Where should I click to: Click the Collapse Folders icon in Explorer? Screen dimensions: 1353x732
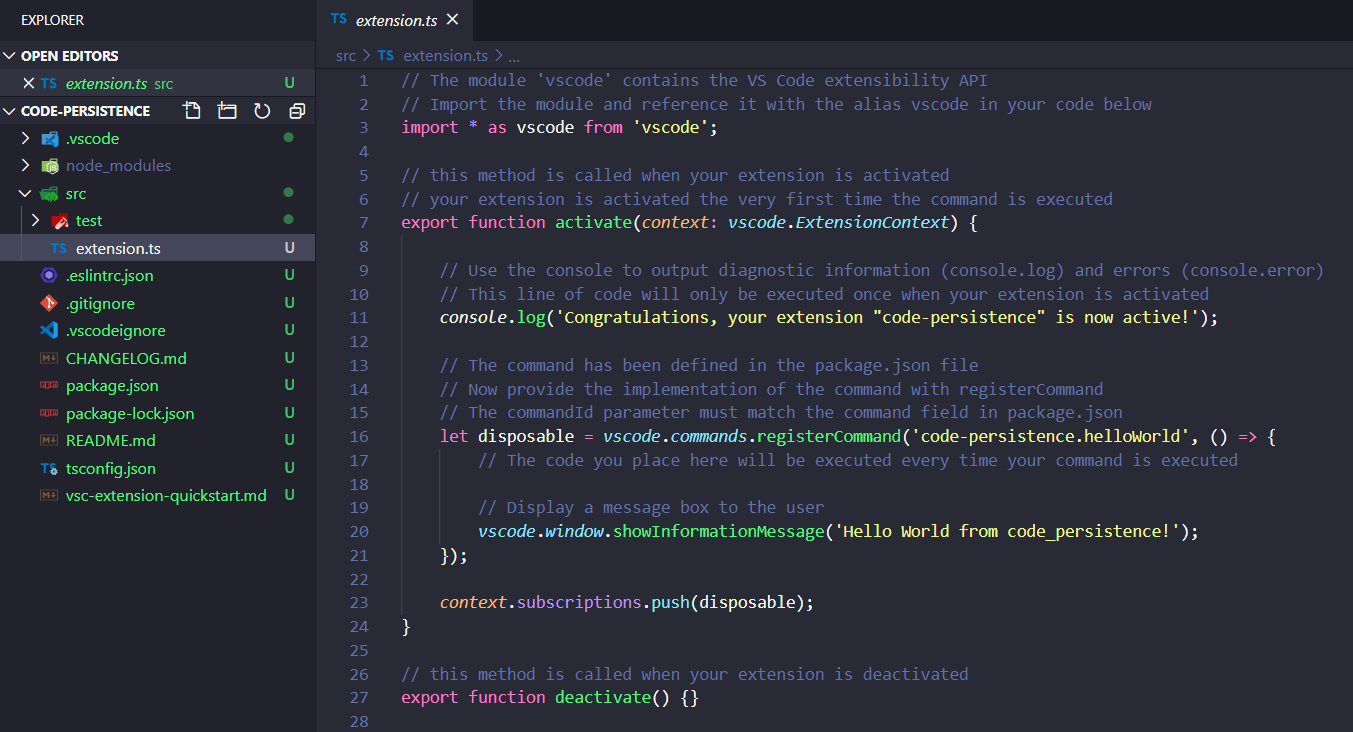click(x=295, y=111)
